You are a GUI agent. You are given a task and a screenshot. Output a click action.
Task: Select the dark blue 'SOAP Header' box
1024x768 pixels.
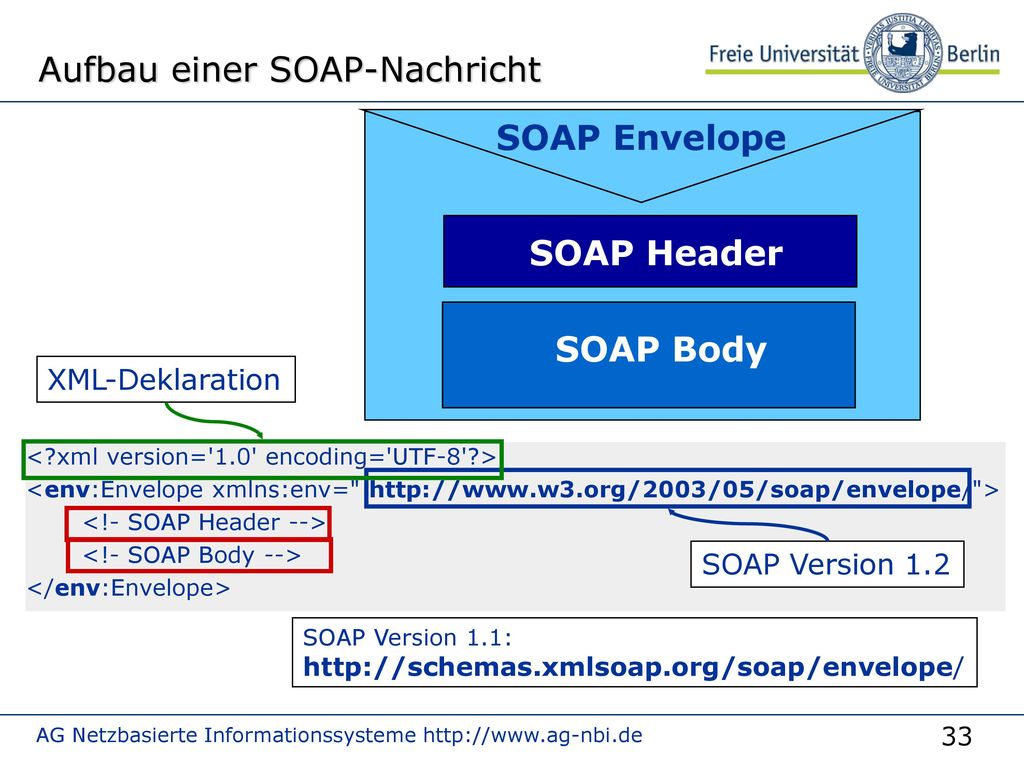pyautogui.click(x=650, y=251)
